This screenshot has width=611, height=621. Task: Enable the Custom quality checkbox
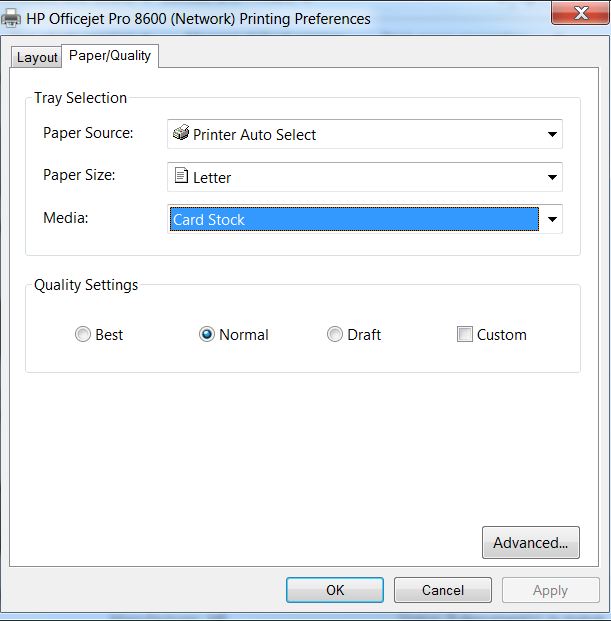[x=464, y=334]
